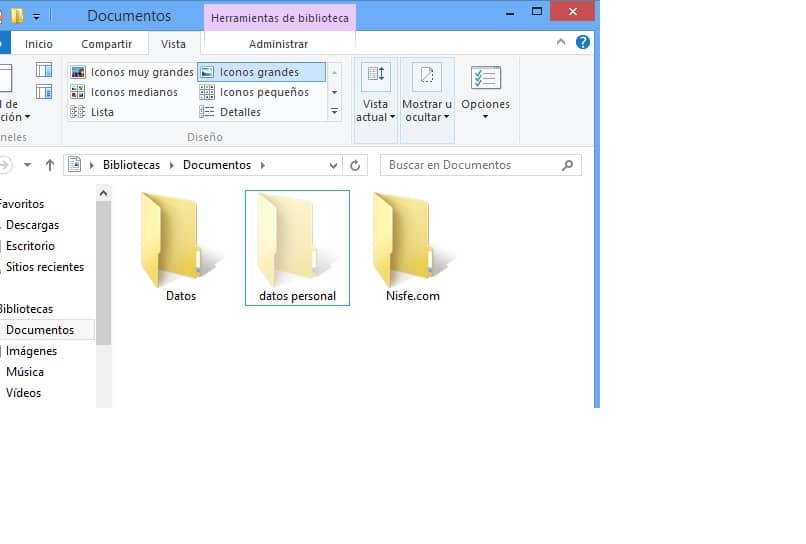The height and width of the screenshot is (544, 806).
Task: Toggle the details pane icon
Action: (44, 92)
